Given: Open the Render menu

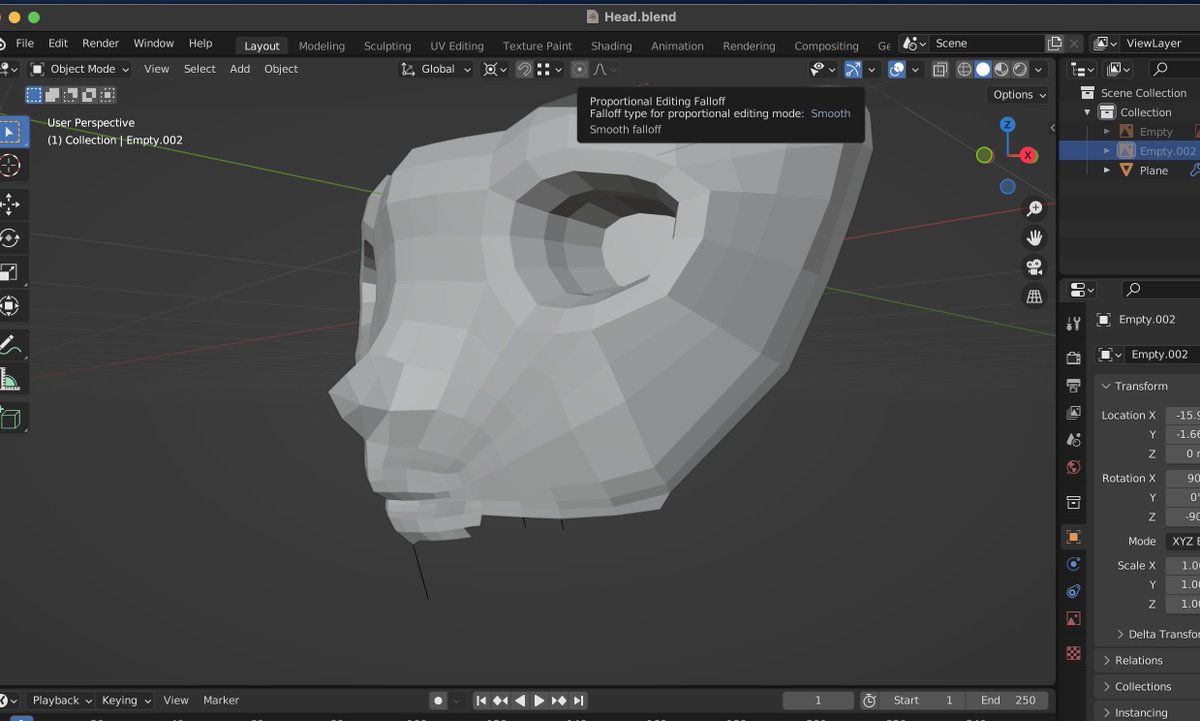Looking at the screenshot, I should [100, 44].
